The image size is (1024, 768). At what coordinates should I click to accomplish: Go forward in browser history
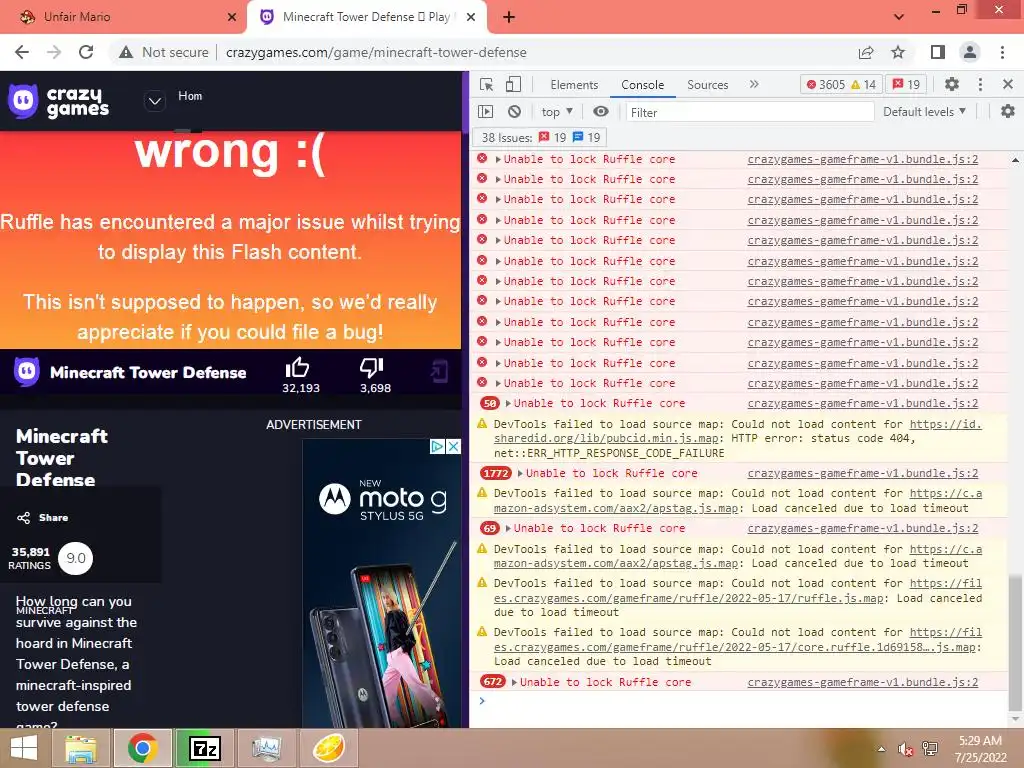click(54, 52)
